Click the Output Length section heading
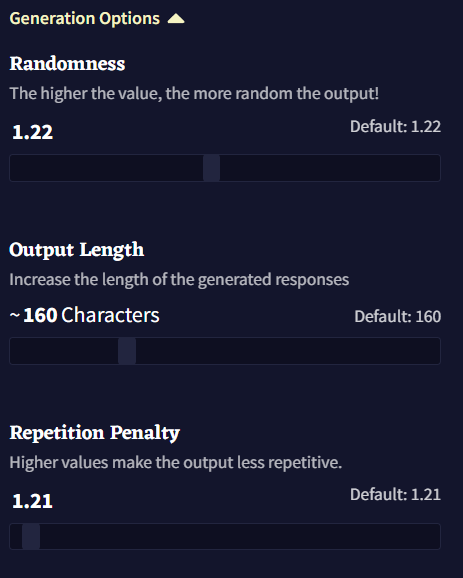 [77, 250]
